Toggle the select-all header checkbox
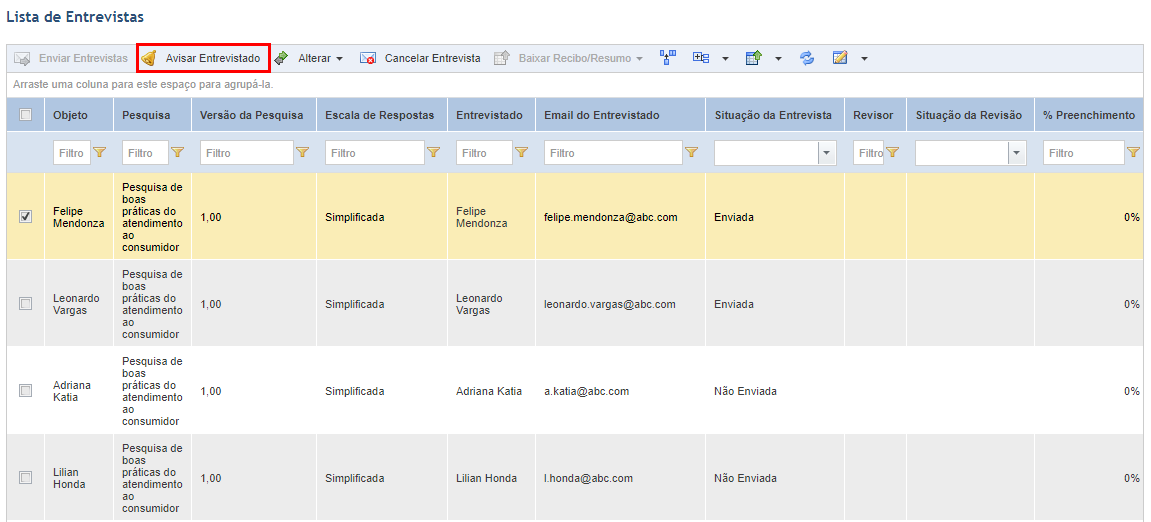The height and width of the screenshot is (522, 1151). [26, 115]
